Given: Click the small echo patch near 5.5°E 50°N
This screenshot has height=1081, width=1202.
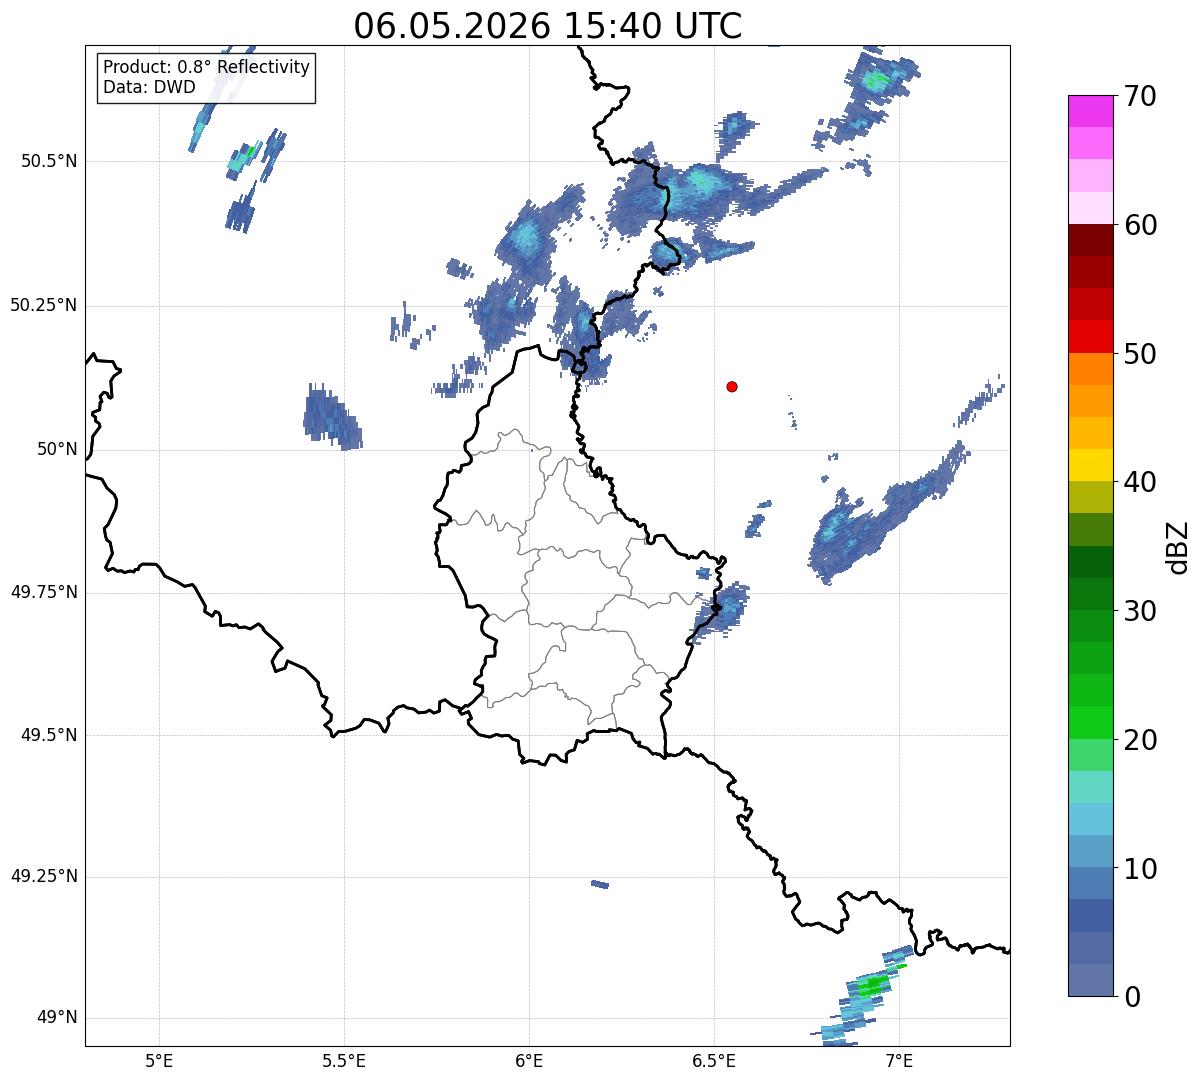Looking at the screenshot, I should (x=332, y=417).
